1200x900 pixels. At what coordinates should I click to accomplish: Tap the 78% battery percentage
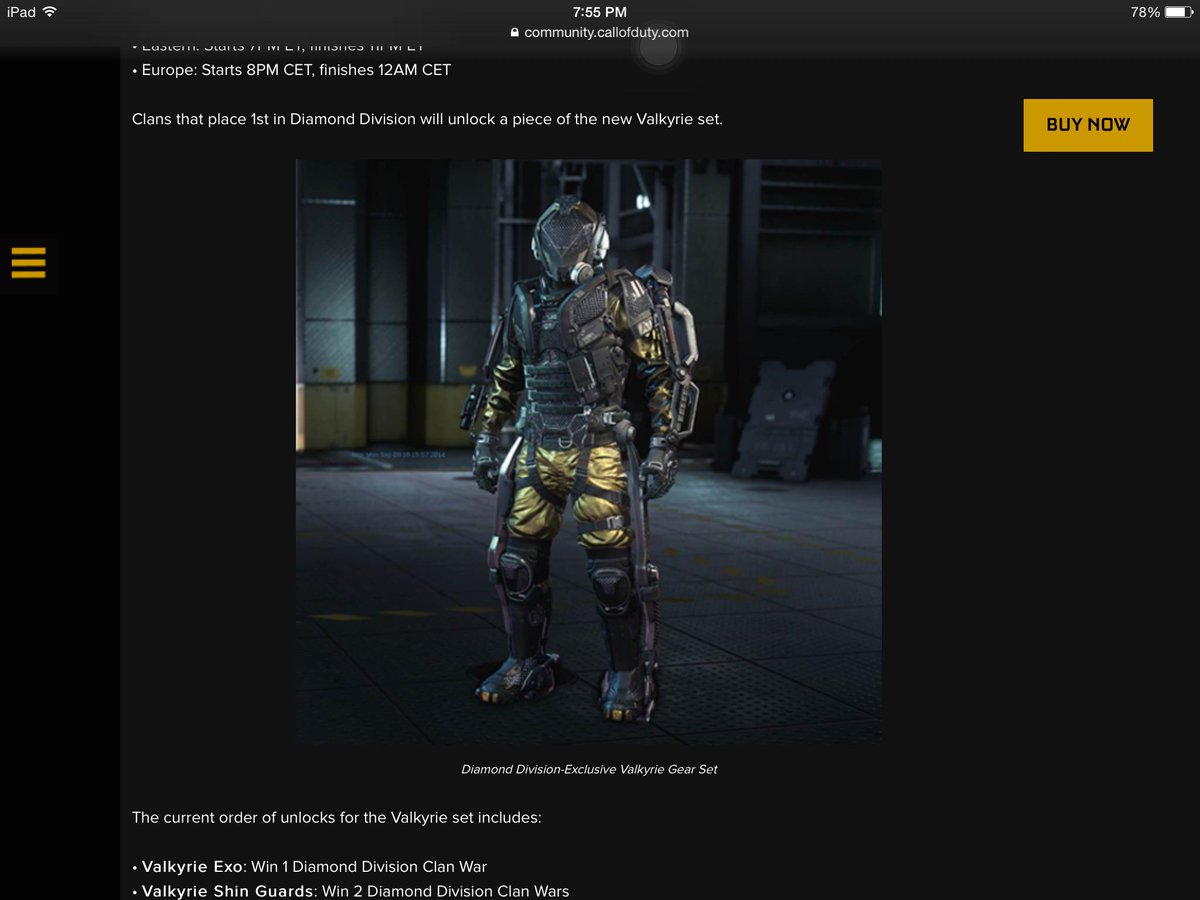pyautogui.click(x=1145, y=12)
